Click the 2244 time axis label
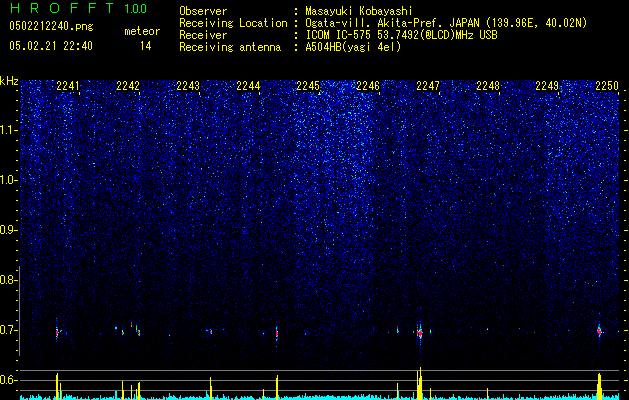The height and width of the screenshot is (400, 629). pyautogui.click(x=248, y=86)
